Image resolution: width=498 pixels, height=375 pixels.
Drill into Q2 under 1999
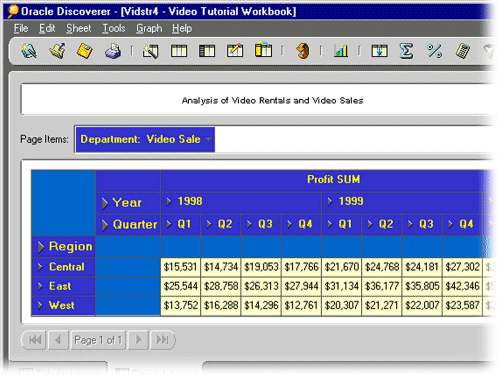370,224
